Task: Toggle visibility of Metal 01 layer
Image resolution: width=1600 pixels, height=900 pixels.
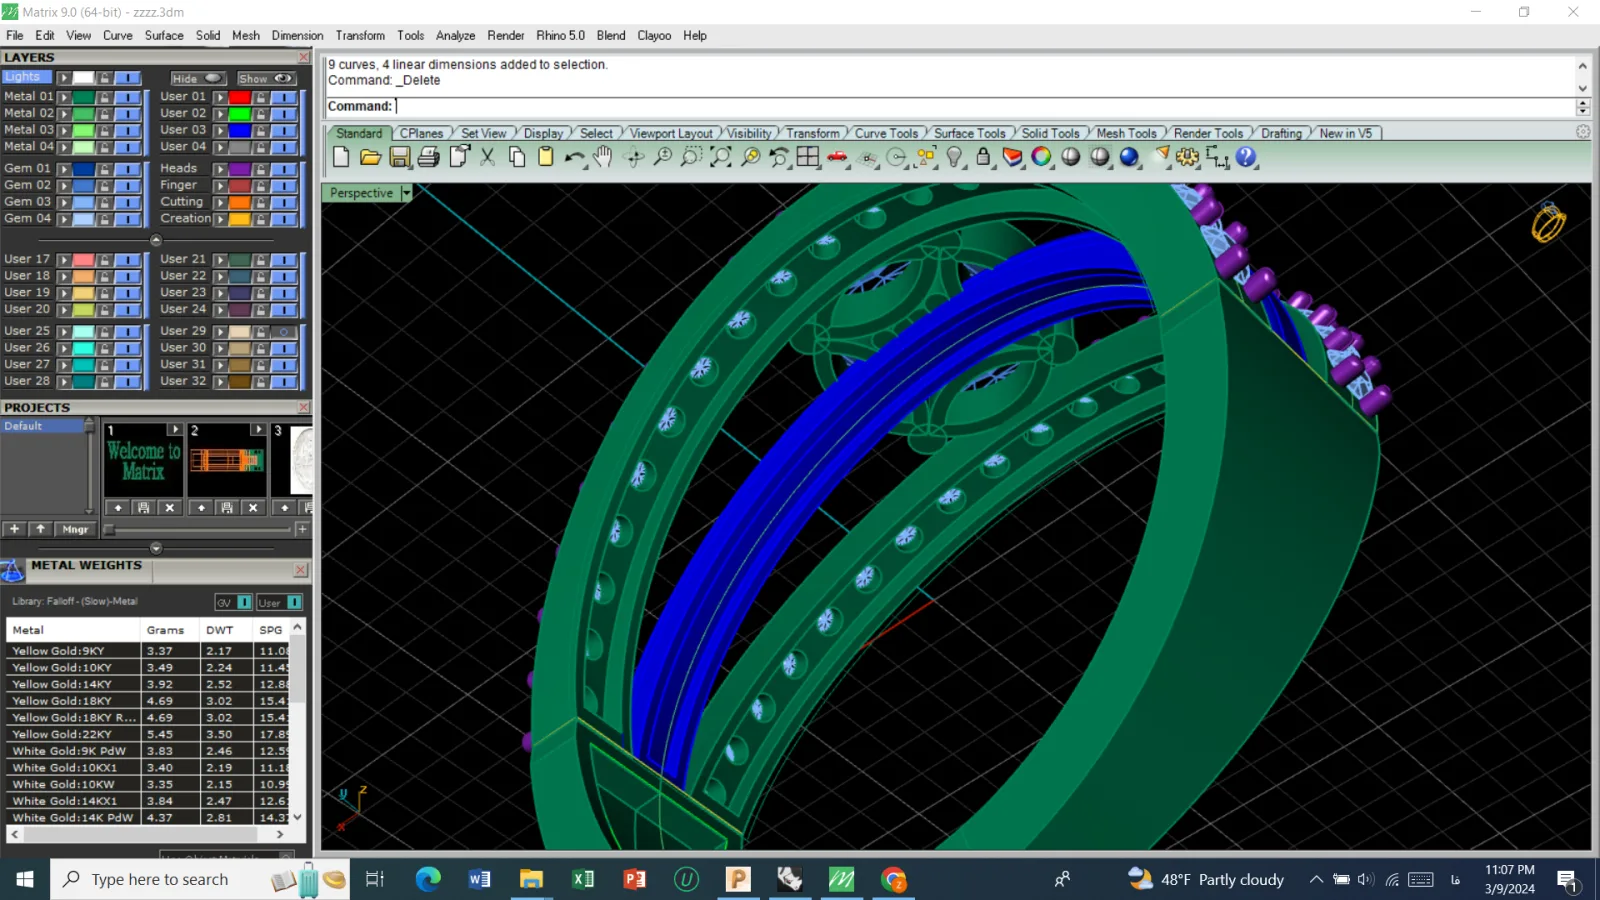Action: pos(126,97)
